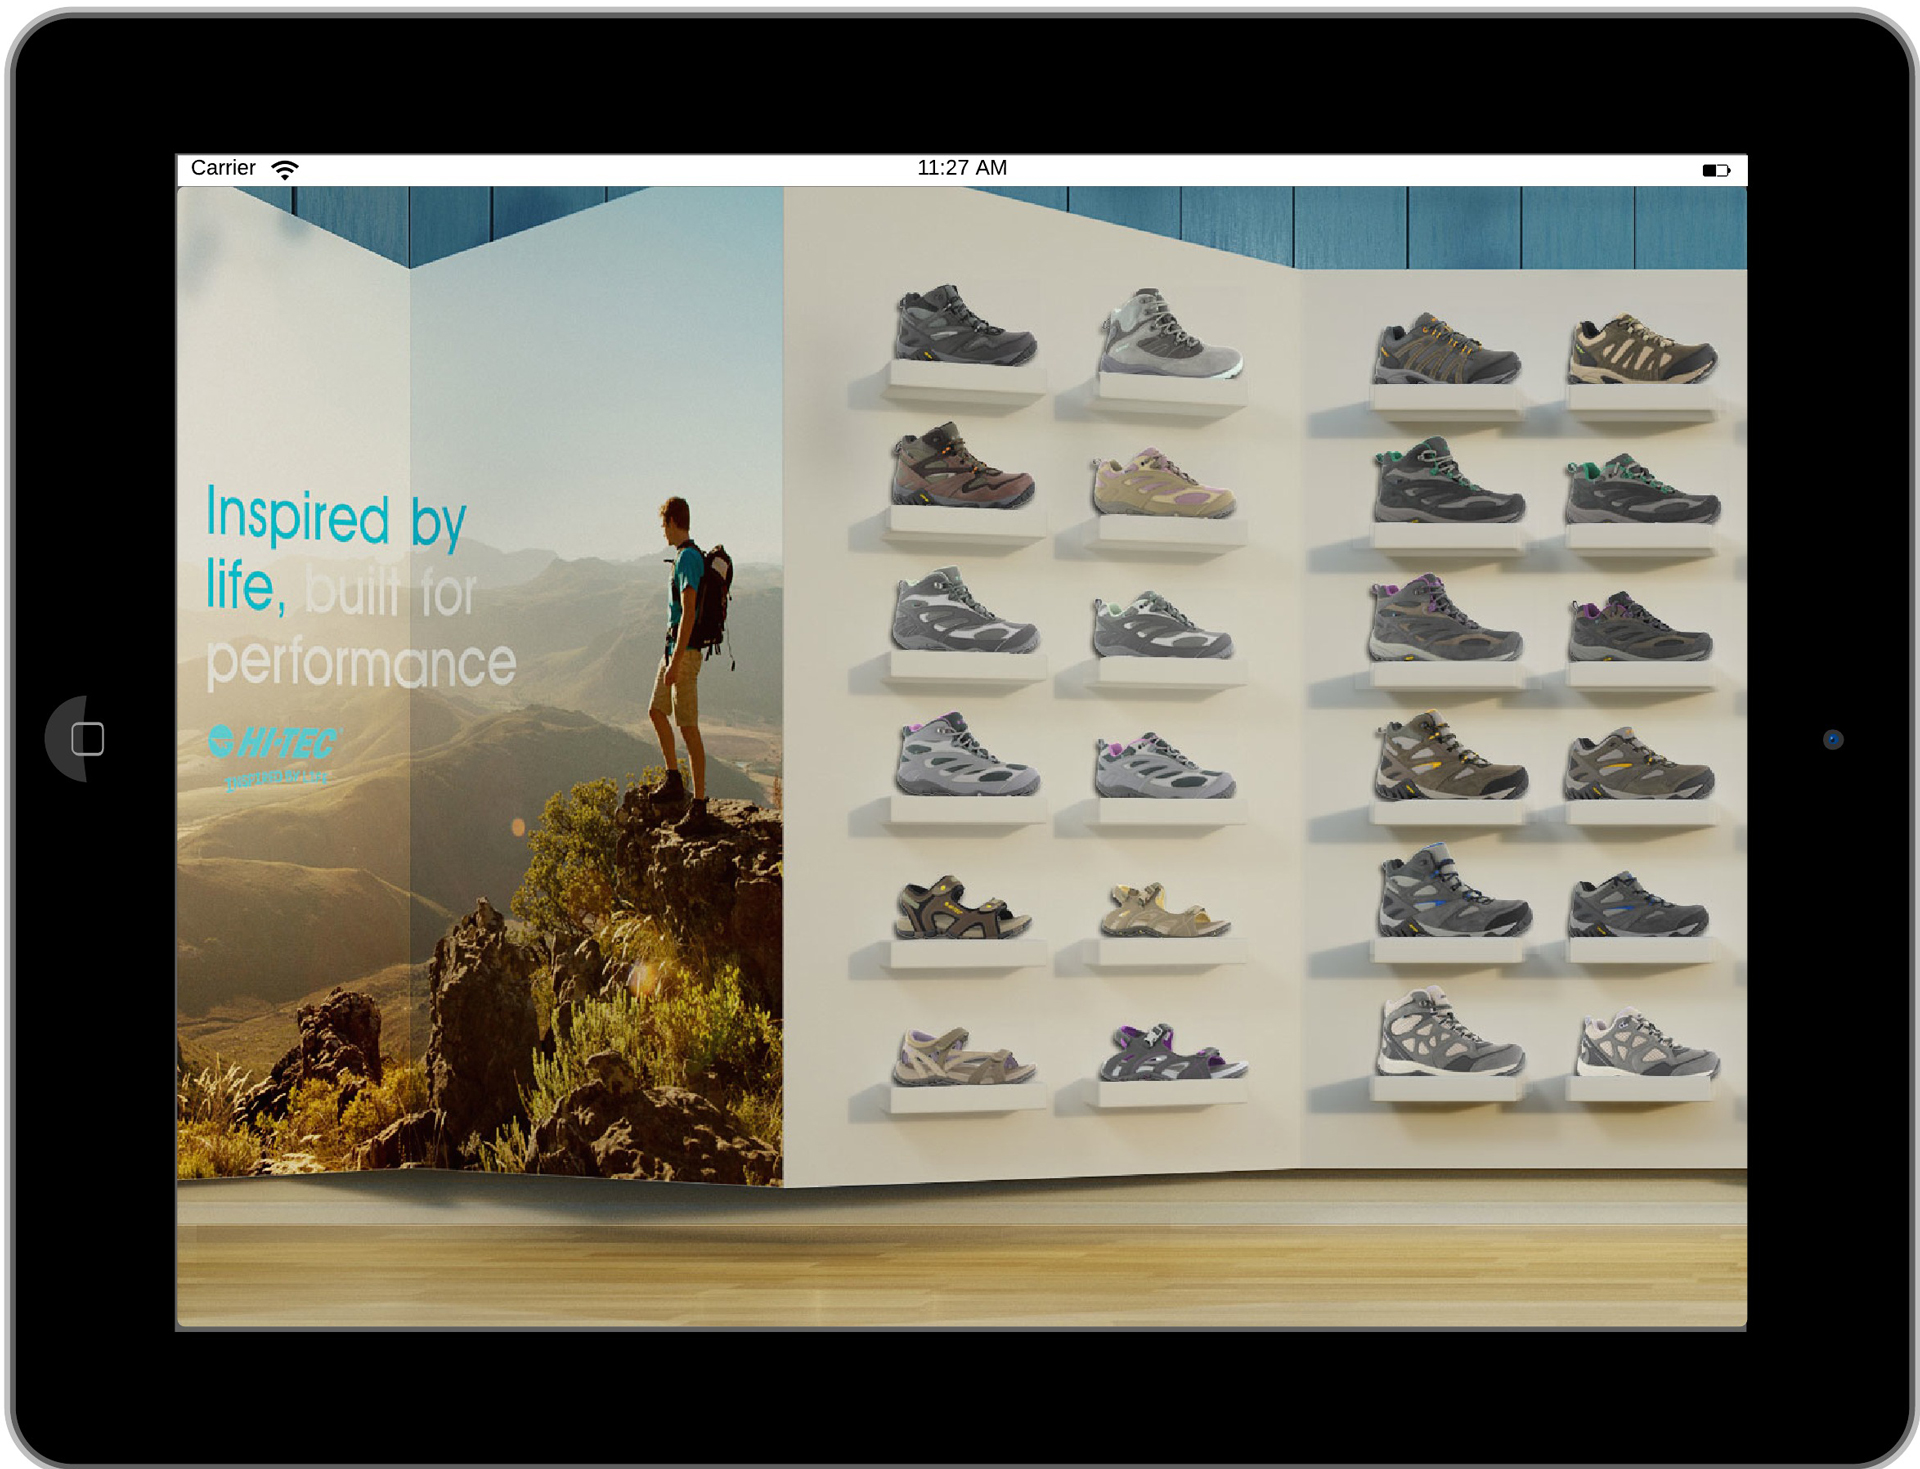1920x1469 pixels.
Task: Tap the 11:27 AM clock in the status bar
Action: (961, 168)
